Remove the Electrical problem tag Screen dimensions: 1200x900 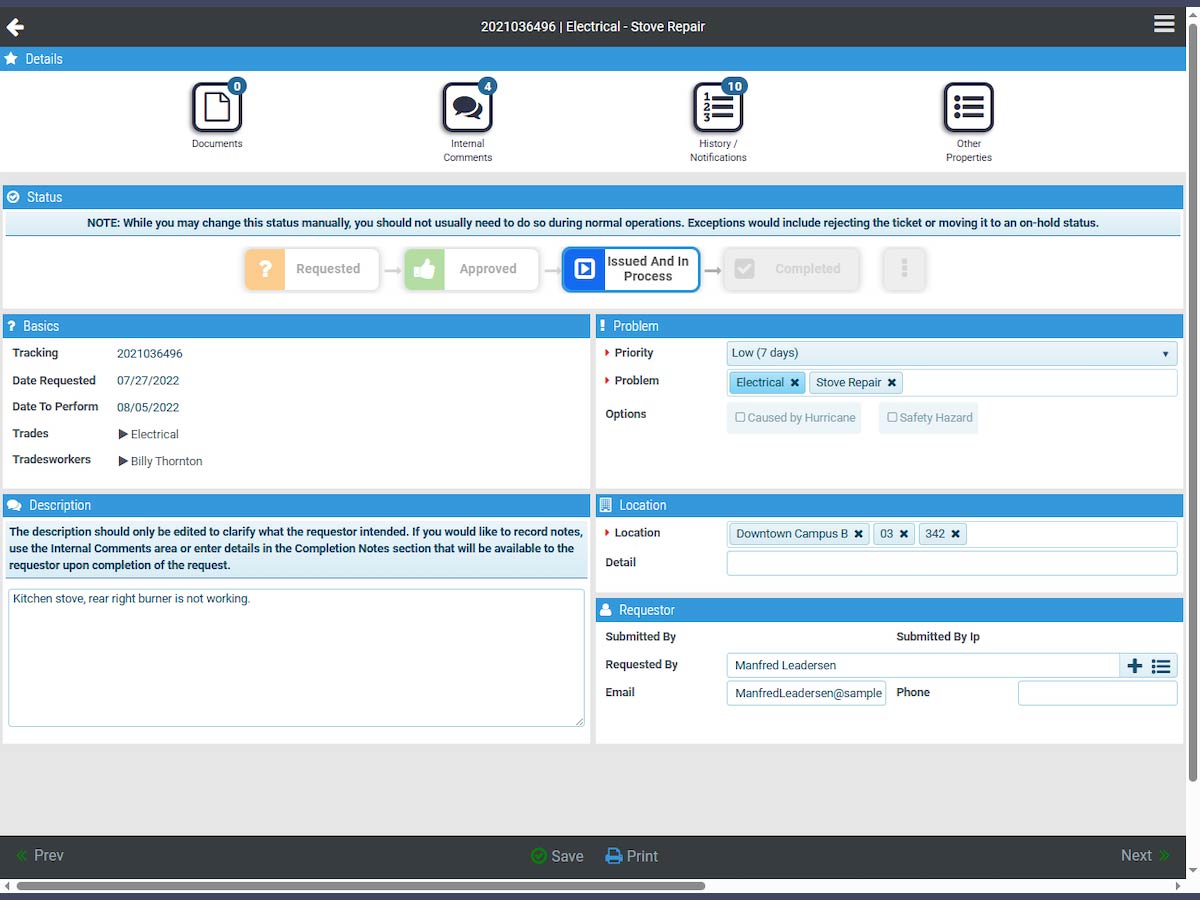795,383
